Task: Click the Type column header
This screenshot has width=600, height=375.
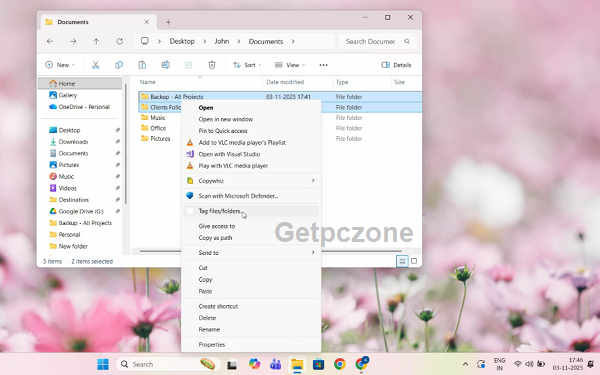Action: (342, 82)
